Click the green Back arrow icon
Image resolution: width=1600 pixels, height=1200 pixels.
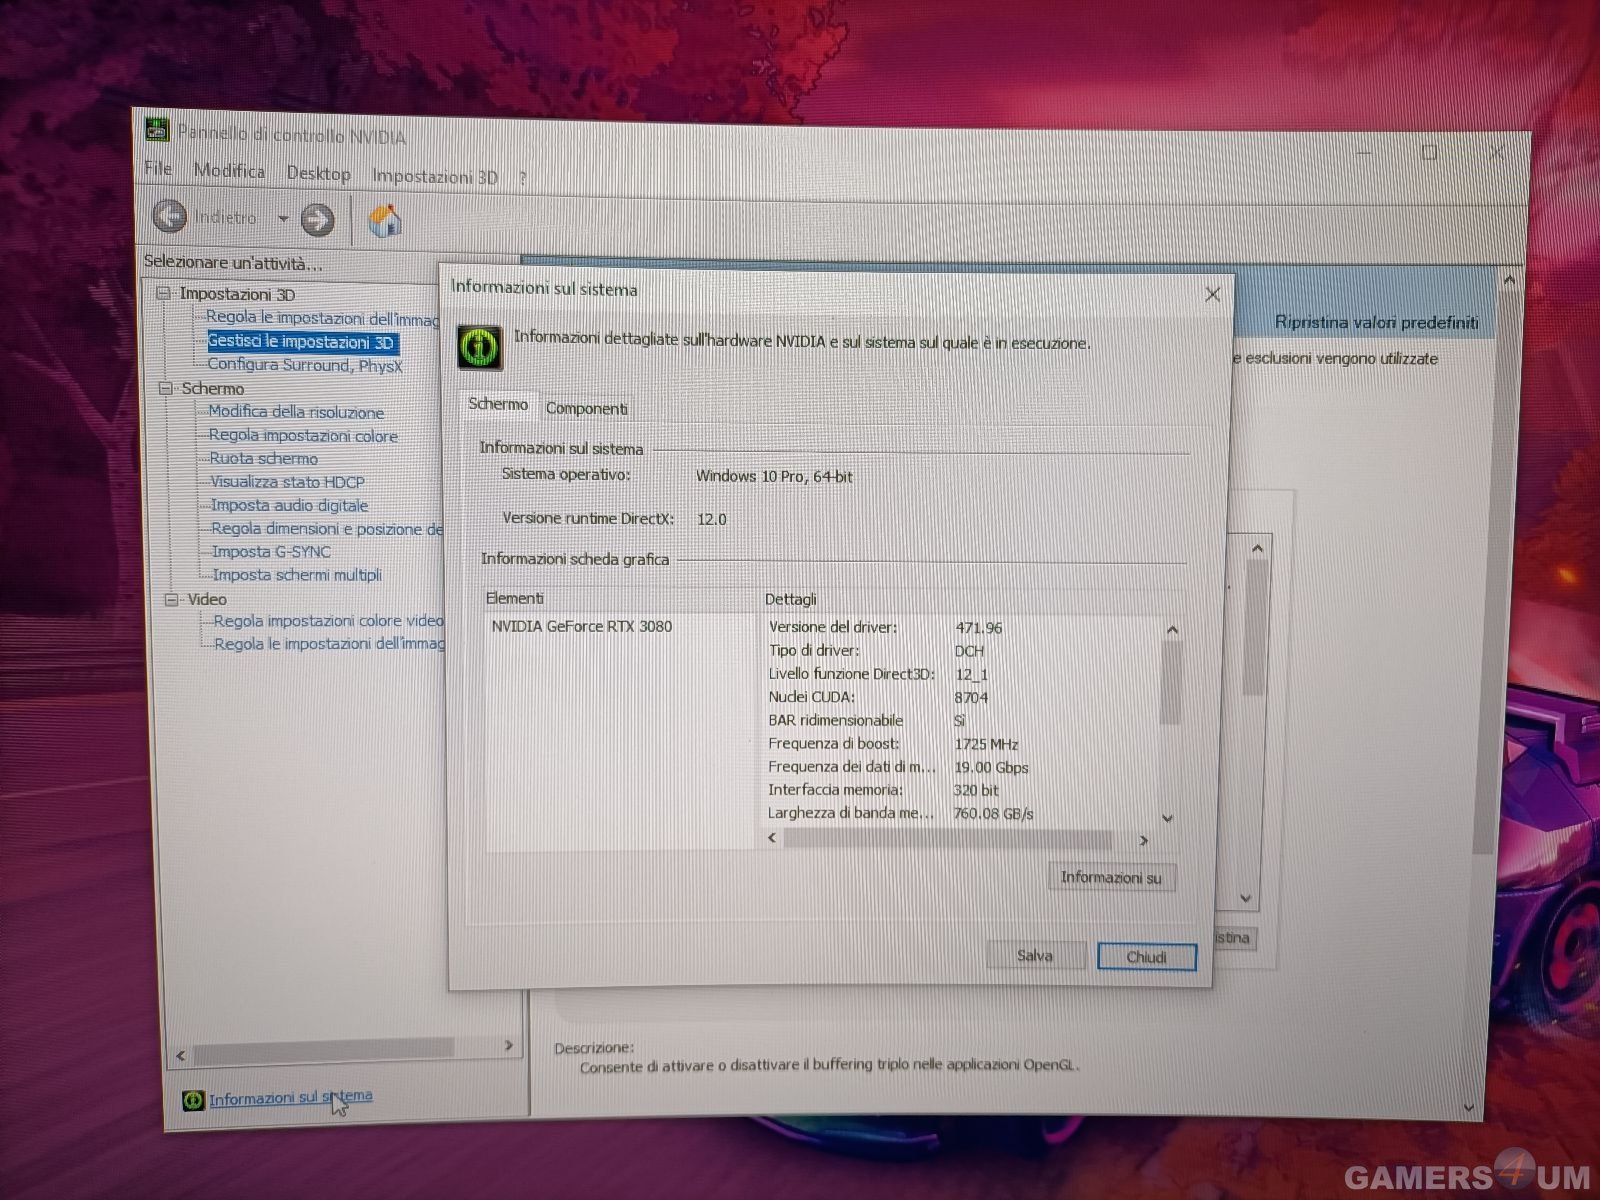[x=170, y=216]
